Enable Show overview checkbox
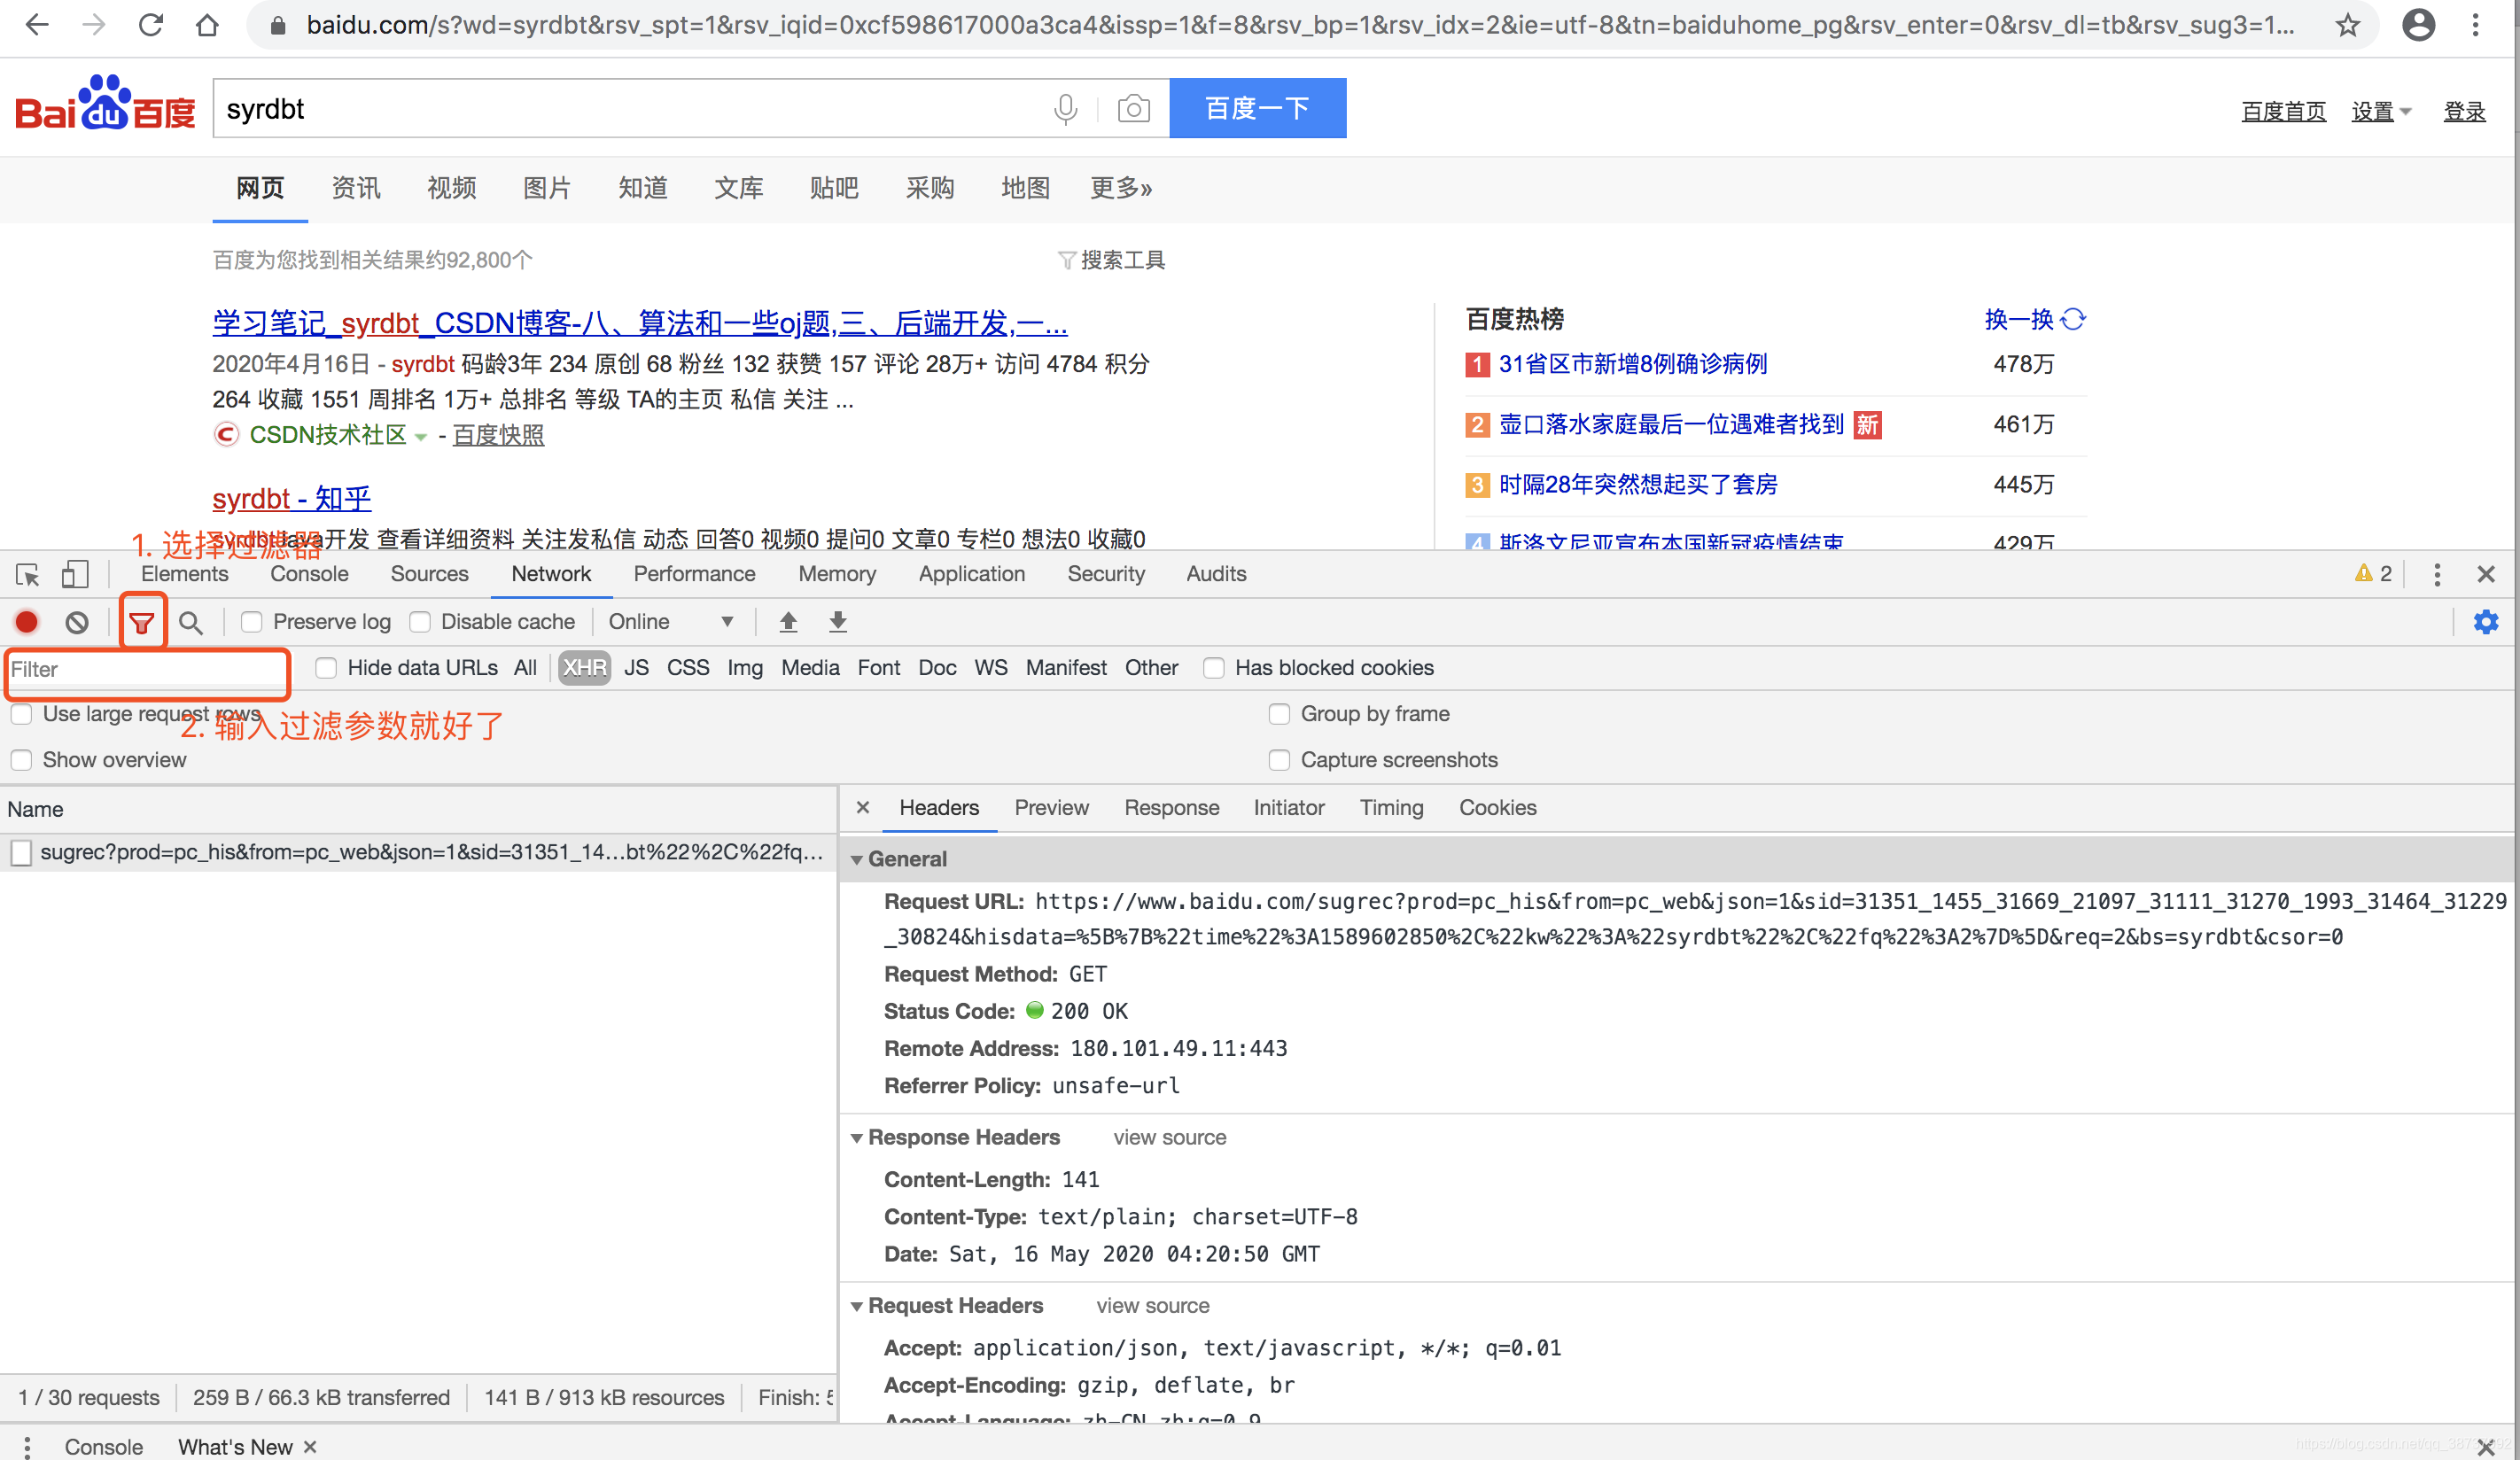The image size is (2520, 1460). 21,760
